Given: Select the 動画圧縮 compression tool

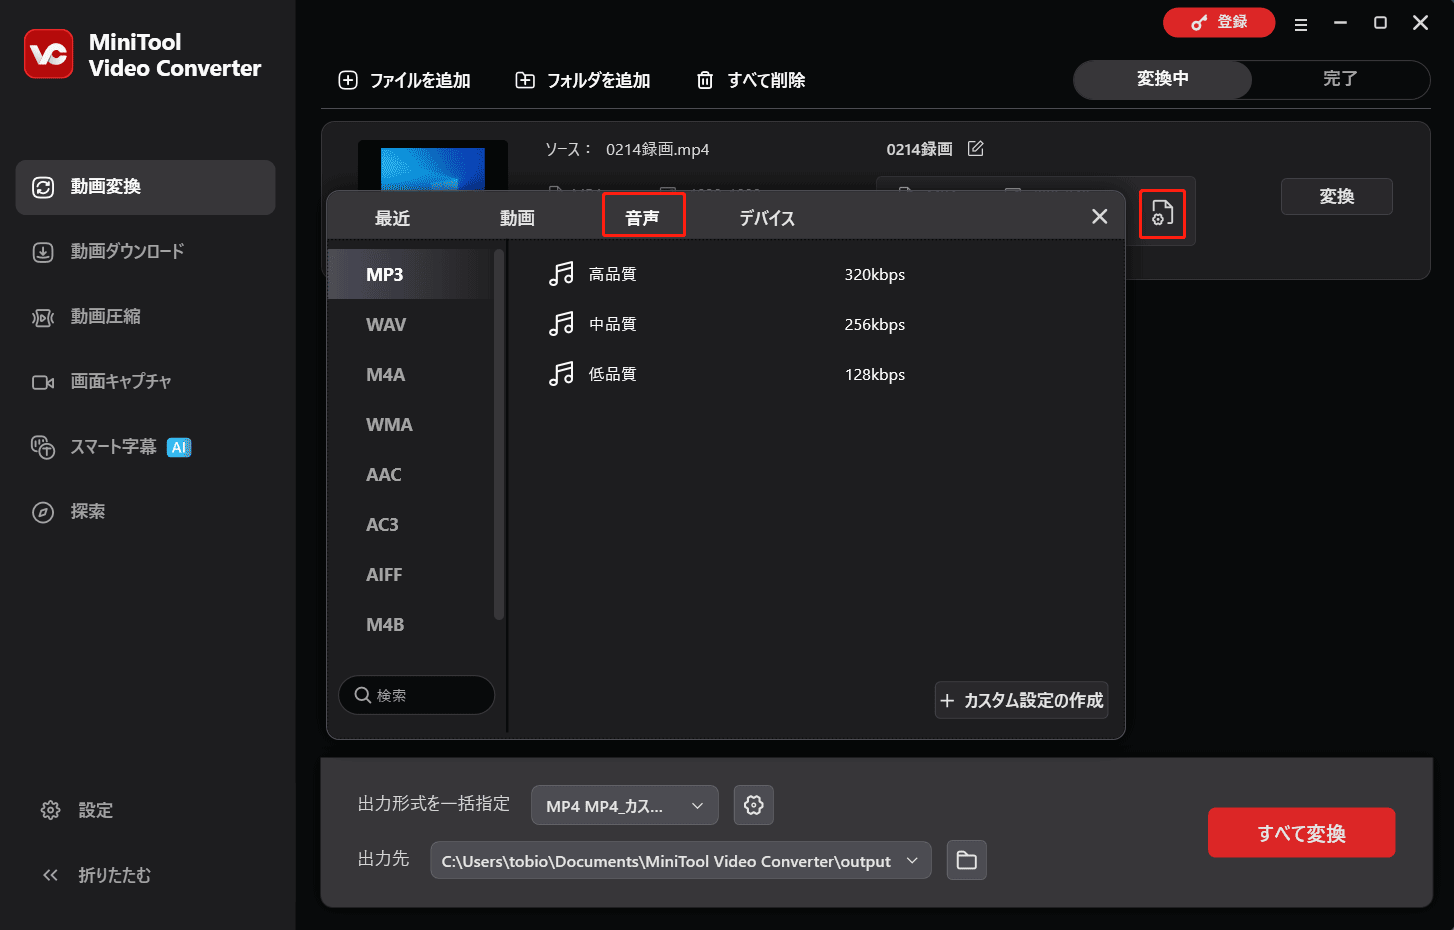Looking at the screenshot, I should click(110, 317).
